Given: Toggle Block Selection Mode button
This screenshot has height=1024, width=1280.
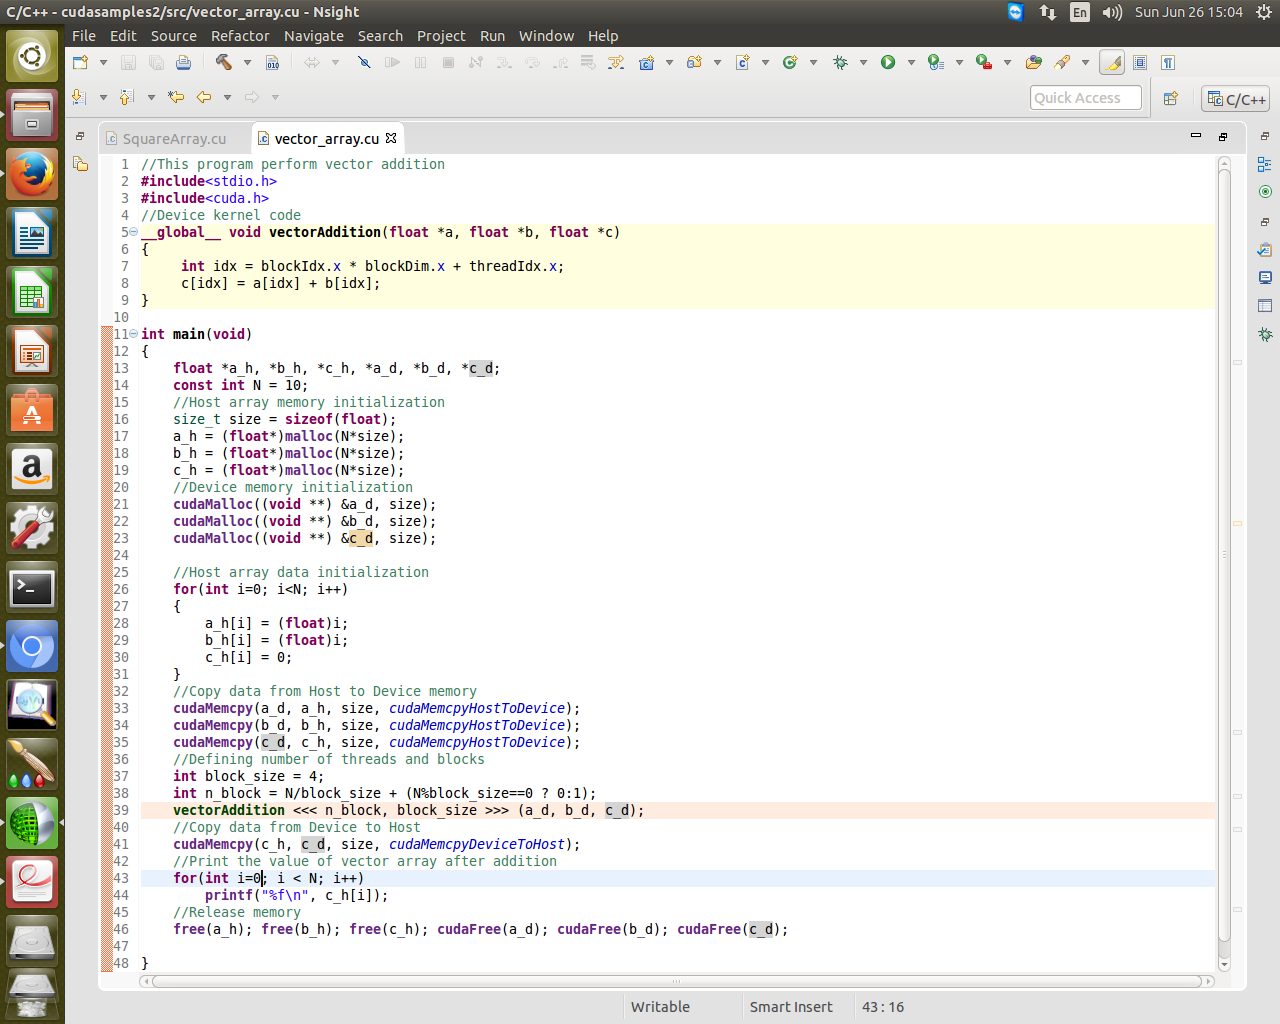Looking at the screenshot, I should click(x=1140, y=62).
